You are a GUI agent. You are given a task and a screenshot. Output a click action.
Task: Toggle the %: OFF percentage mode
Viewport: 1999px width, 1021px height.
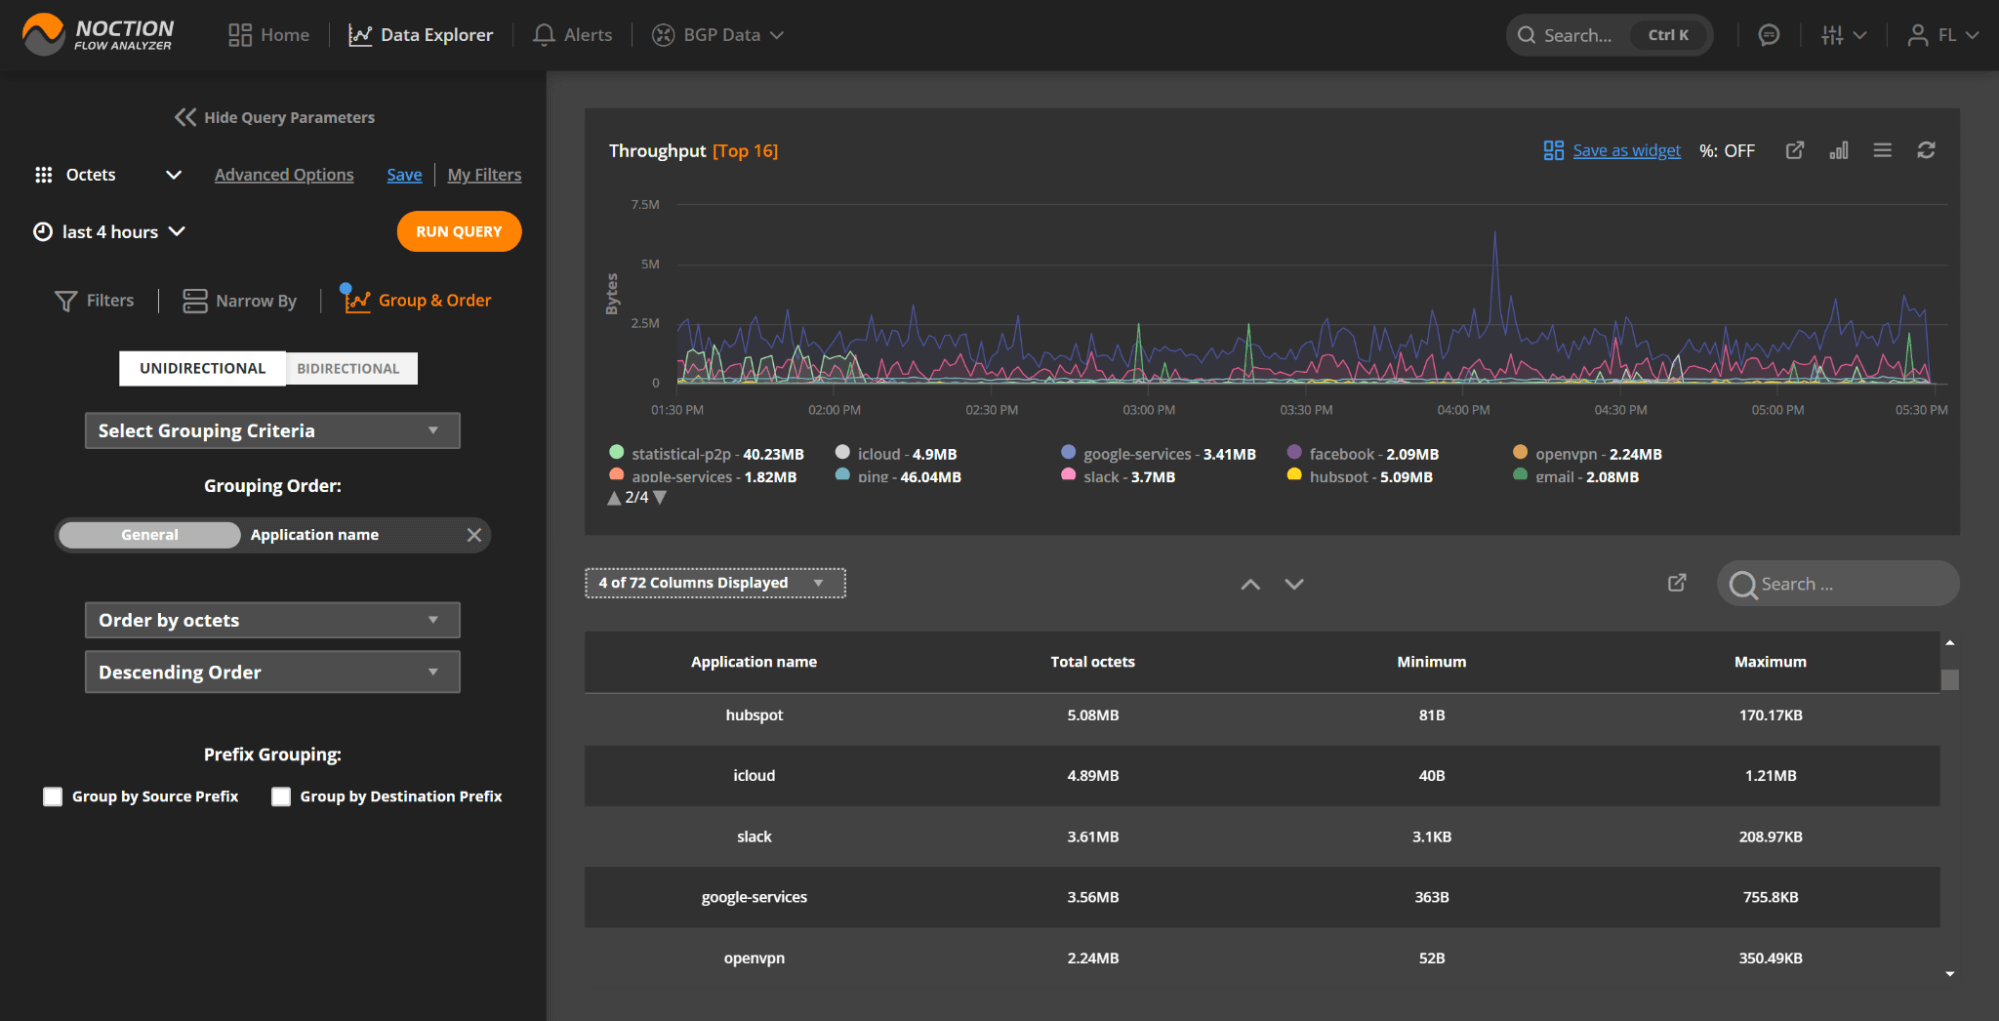pyautogui.click(x=1727, y=150)
